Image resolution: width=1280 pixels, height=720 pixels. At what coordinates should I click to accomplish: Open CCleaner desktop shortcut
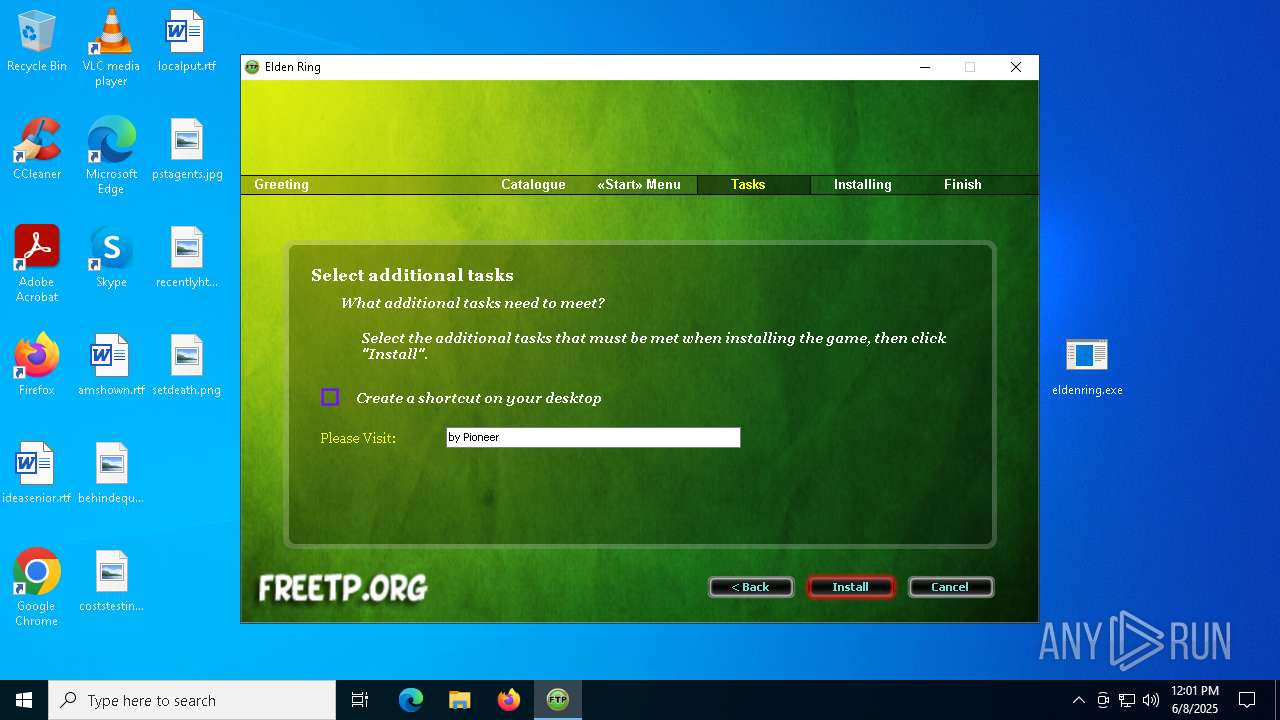click(37, 149)
